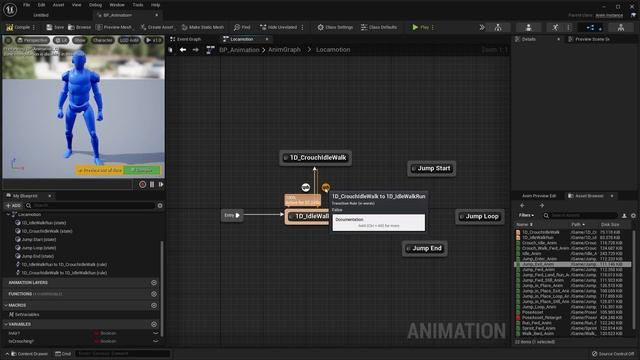Select the Jump Start state node
640x360 pixels.
pyautogui.click(x=431, y=168)
